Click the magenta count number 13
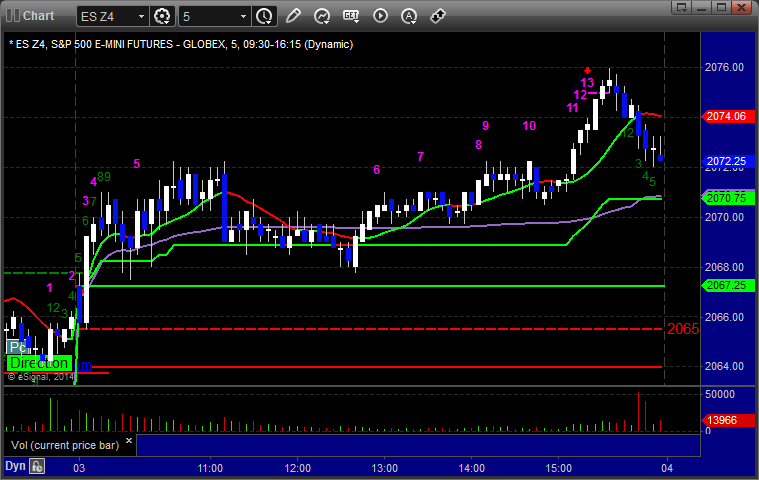Viewport: 759px width, 480px height. coord(587,83)
